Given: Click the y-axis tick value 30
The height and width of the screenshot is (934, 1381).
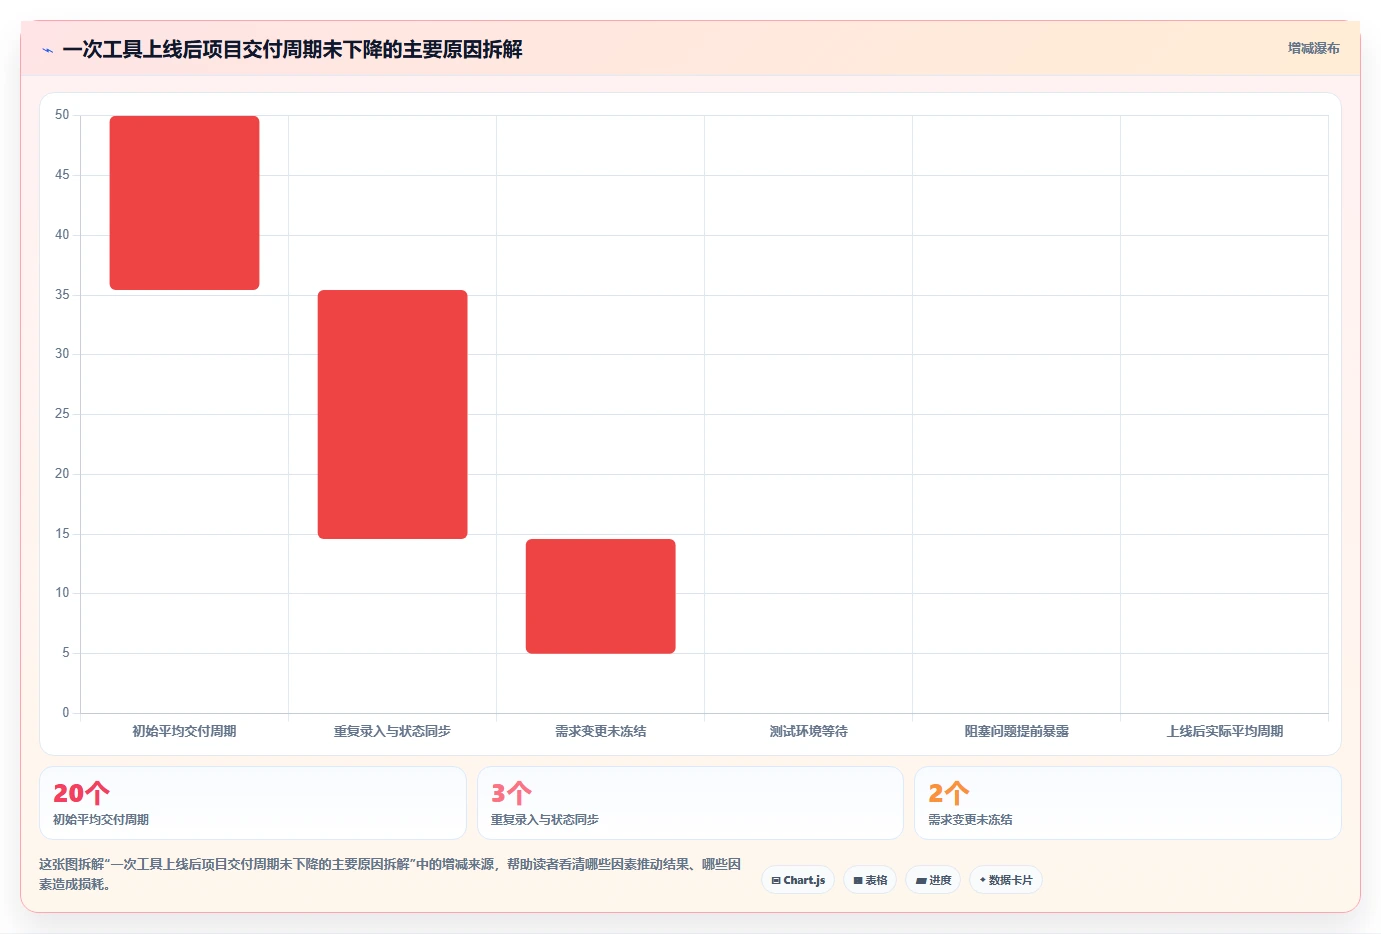Looking at the screenshot, I should [x=62, y=354].
